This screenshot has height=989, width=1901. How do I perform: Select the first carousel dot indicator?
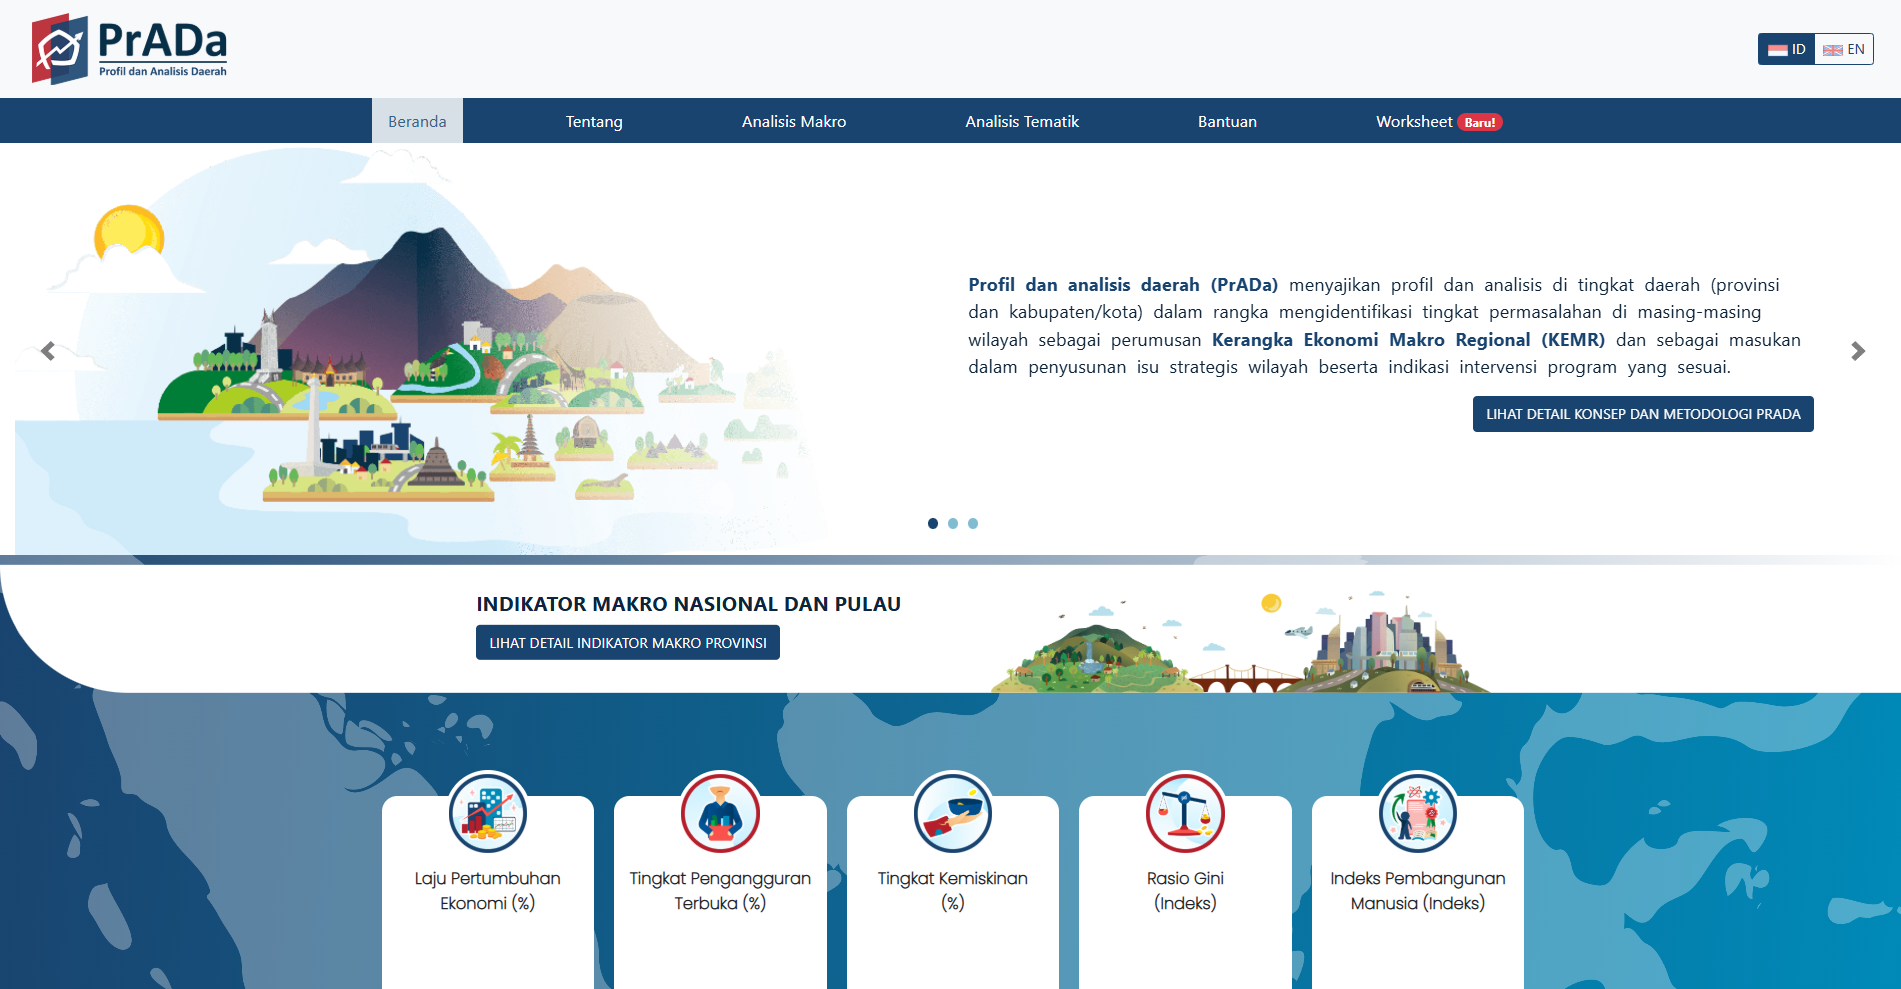(933, 523)
